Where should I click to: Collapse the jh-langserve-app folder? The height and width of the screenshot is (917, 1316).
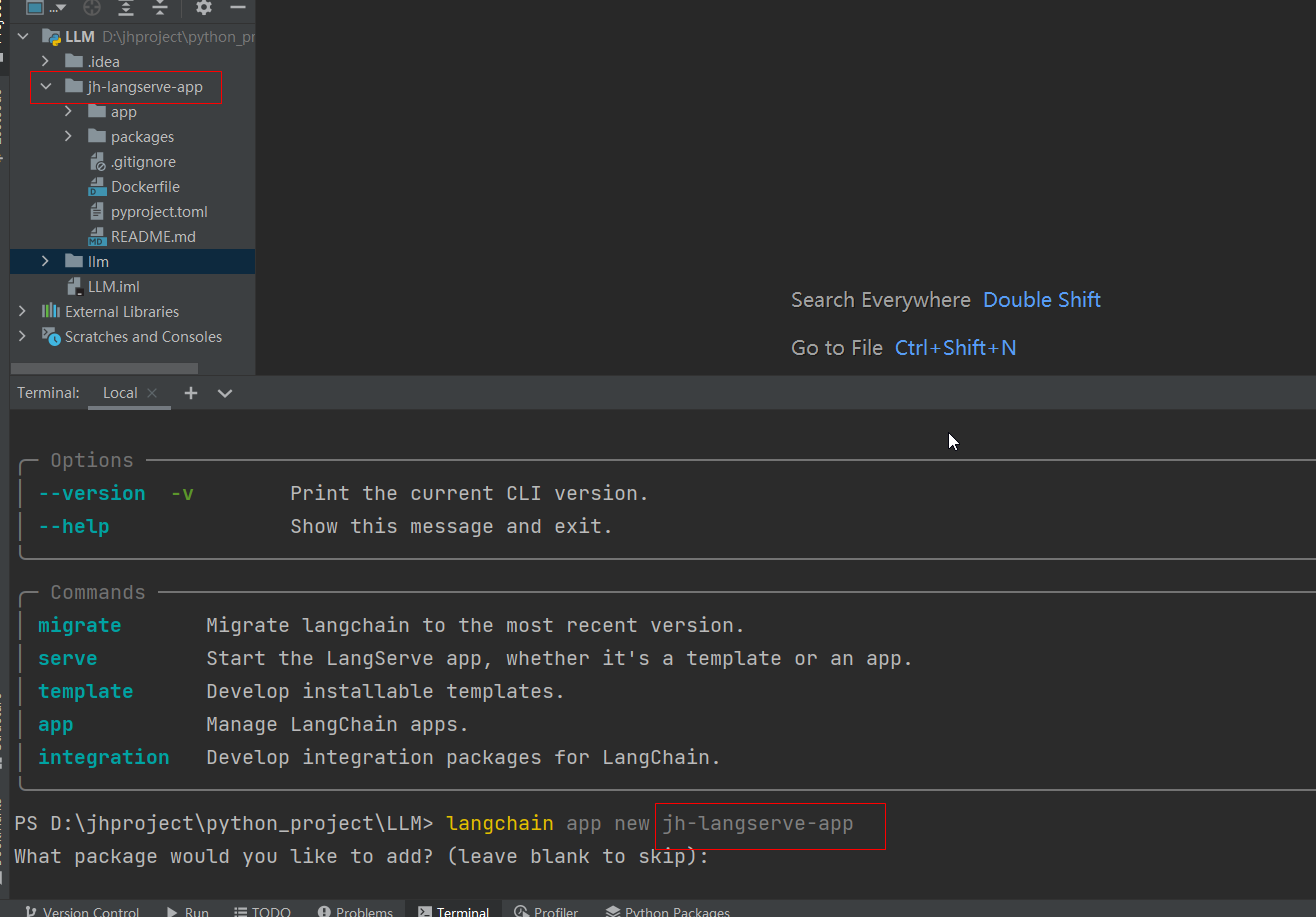pyautogui.click(x=46, y=87)
